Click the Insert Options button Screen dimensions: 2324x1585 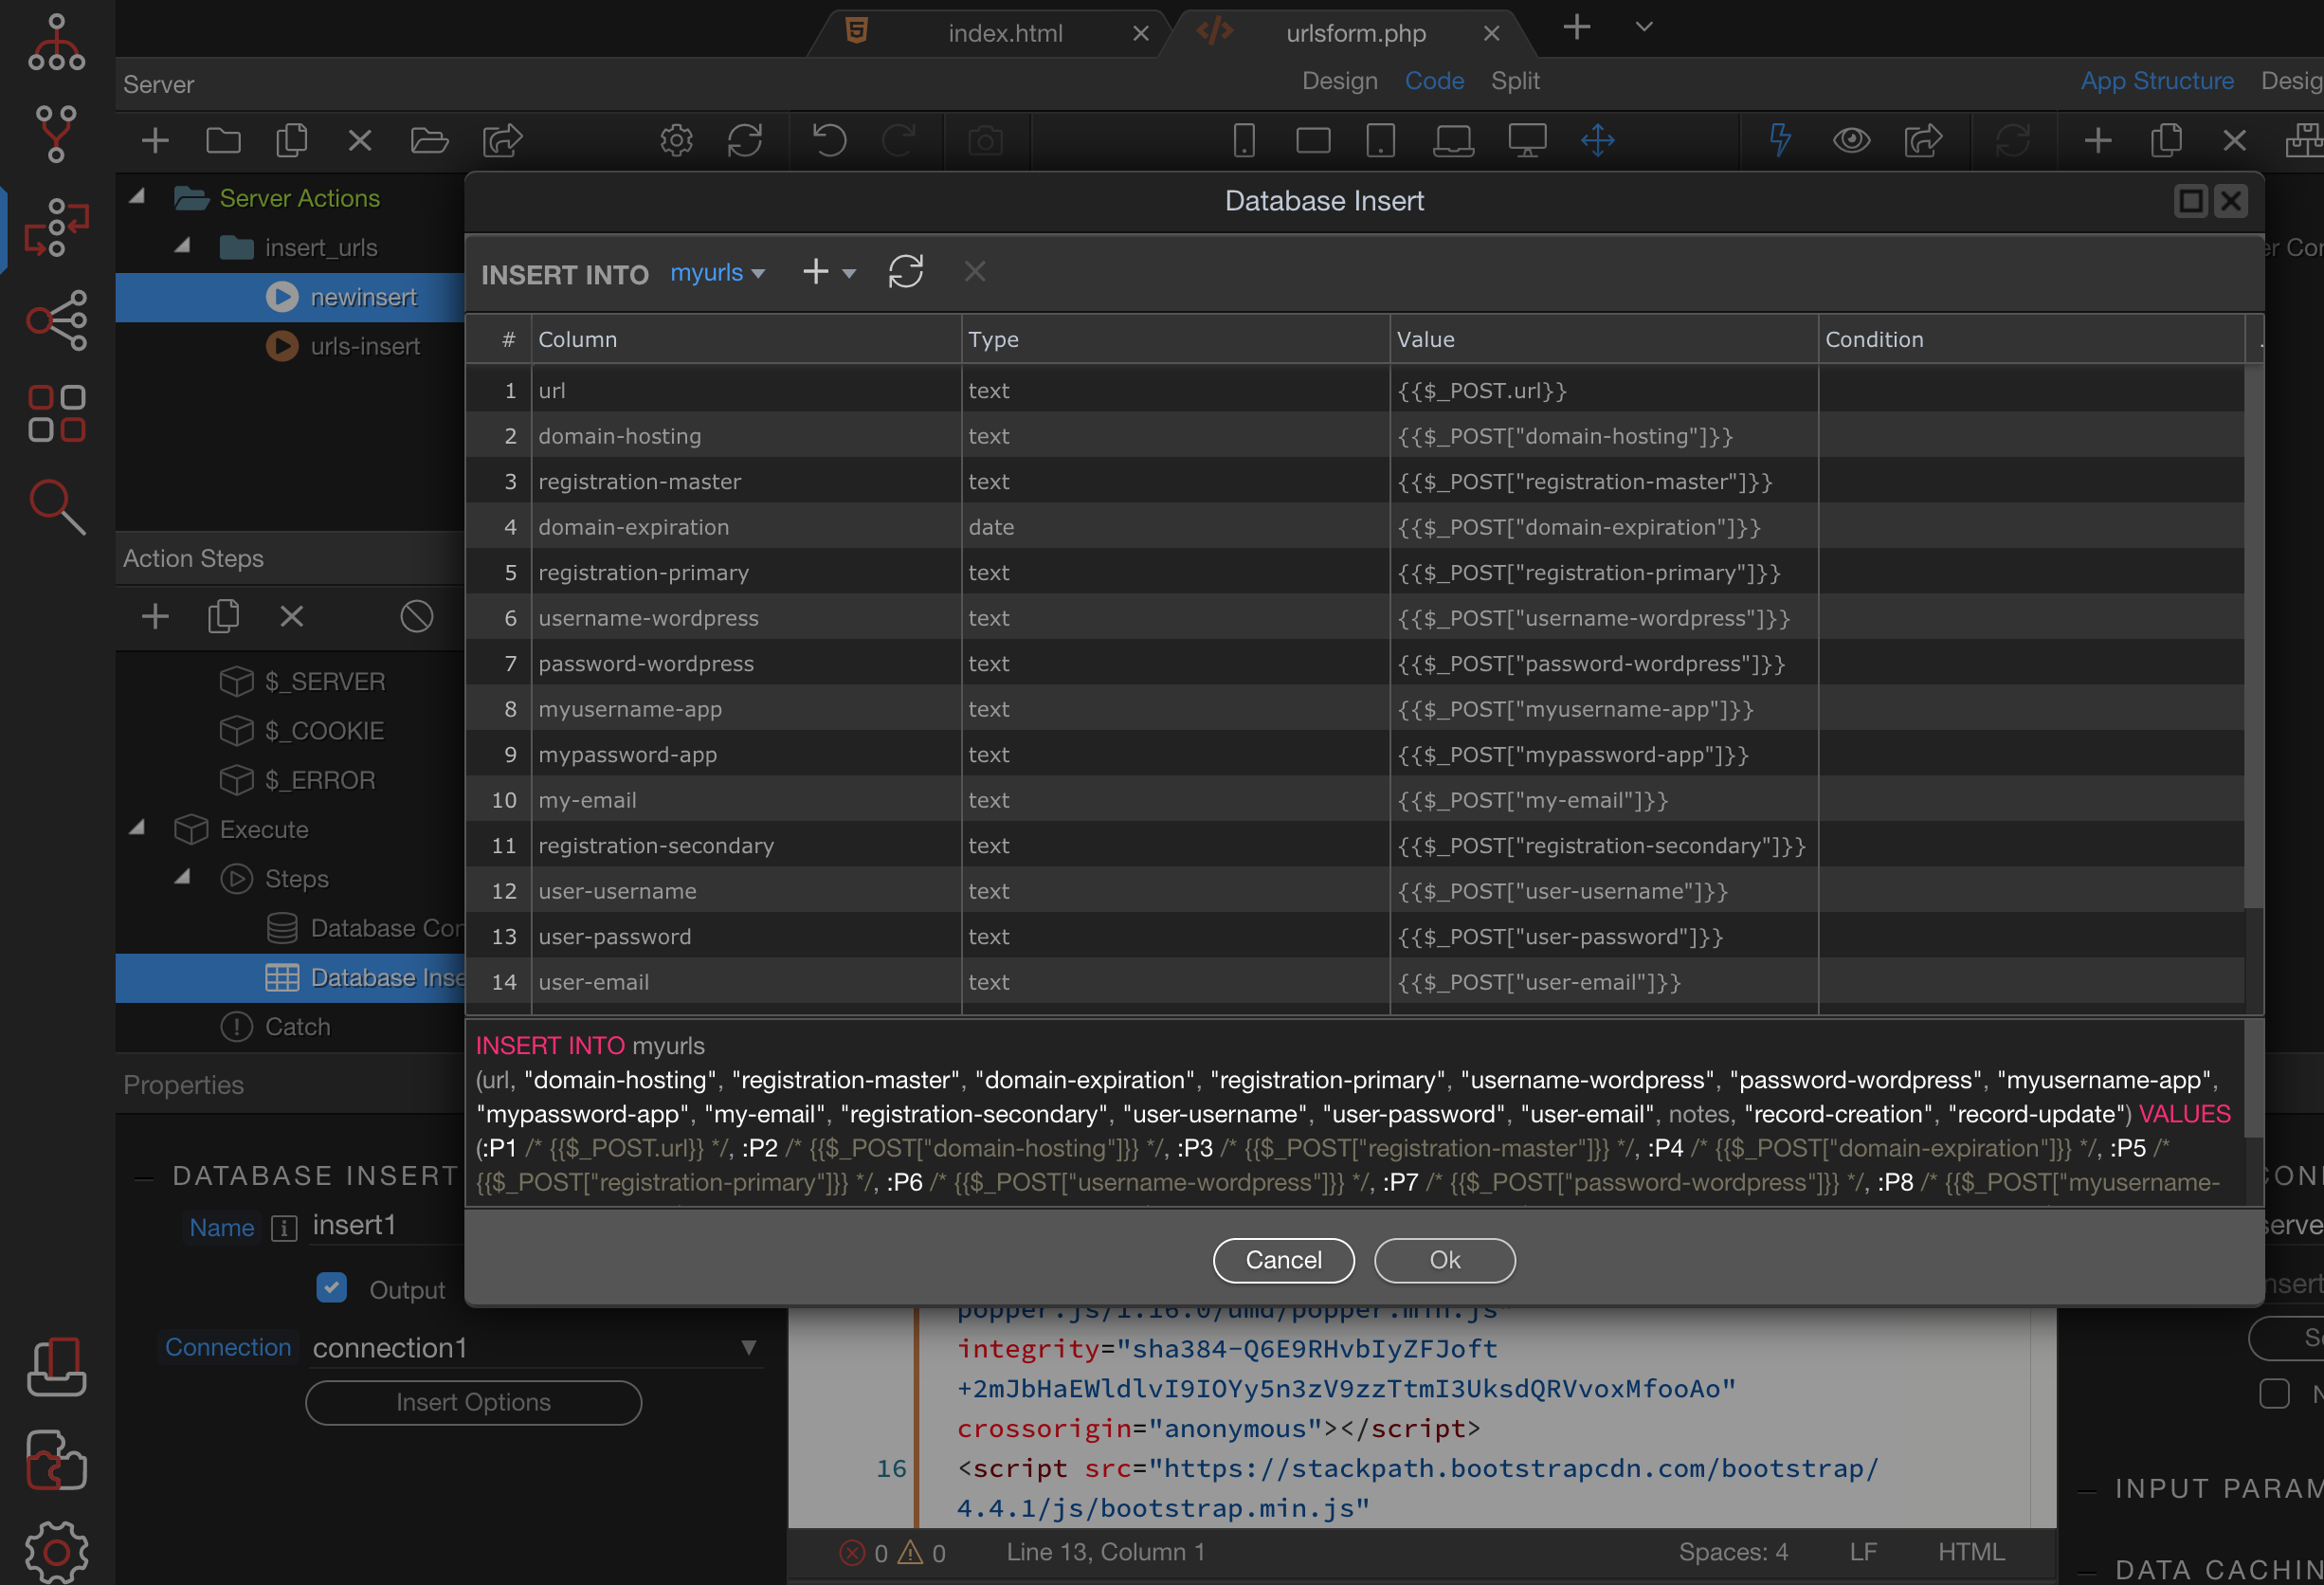[473, 1402]
